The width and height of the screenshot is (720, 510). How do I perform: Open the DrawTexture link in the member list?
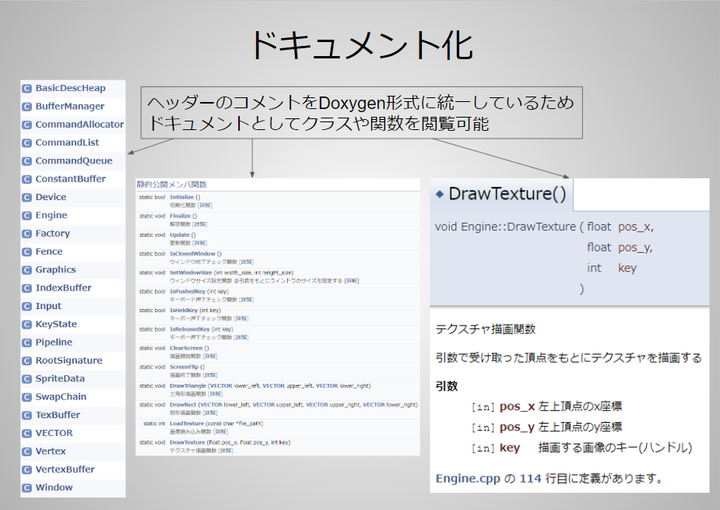pos(187,442)
